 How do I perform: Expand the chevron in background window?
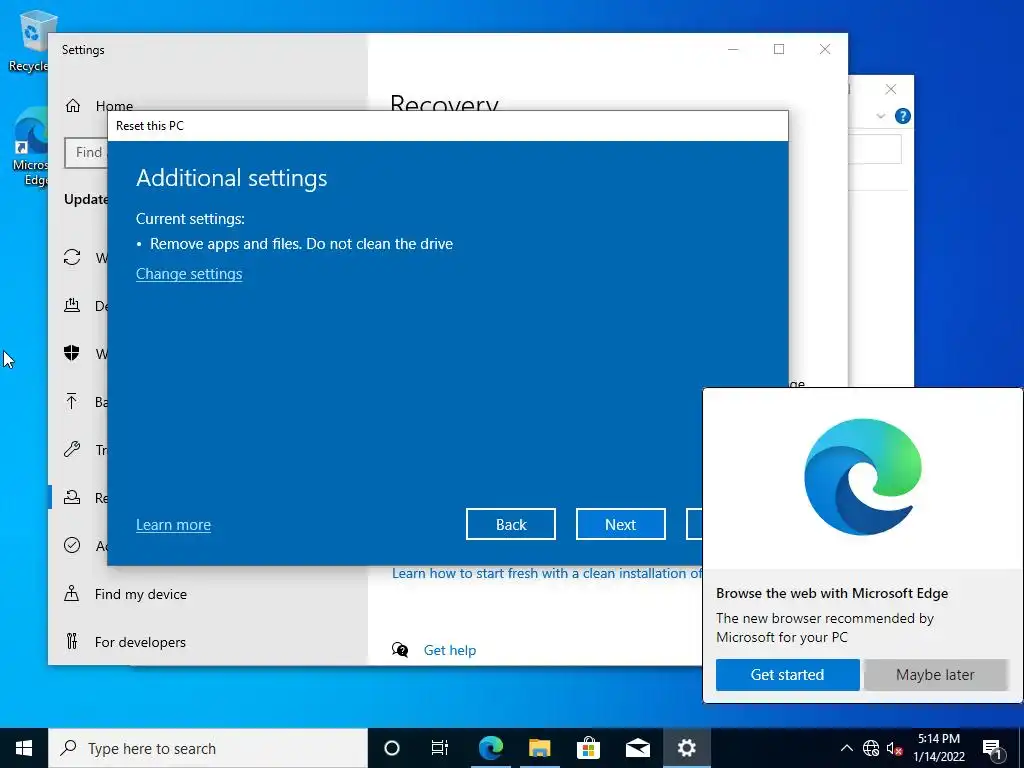[x=880, y=116]
